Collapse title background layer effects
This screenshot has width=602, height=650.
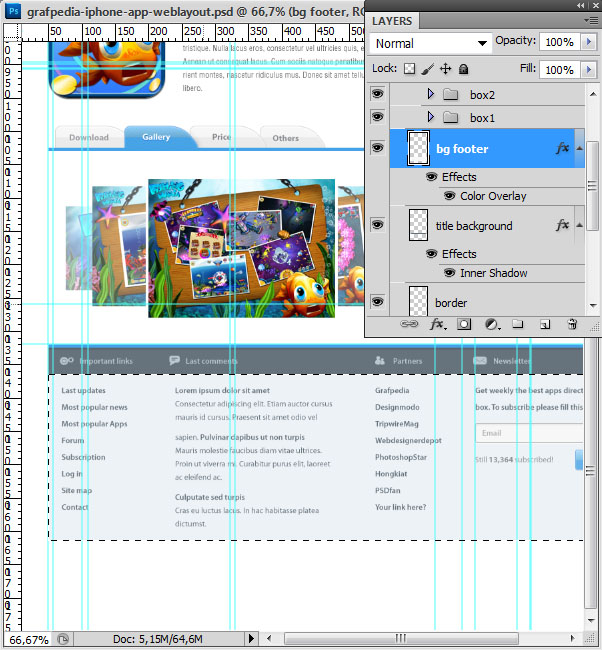[x=580, y=225]
